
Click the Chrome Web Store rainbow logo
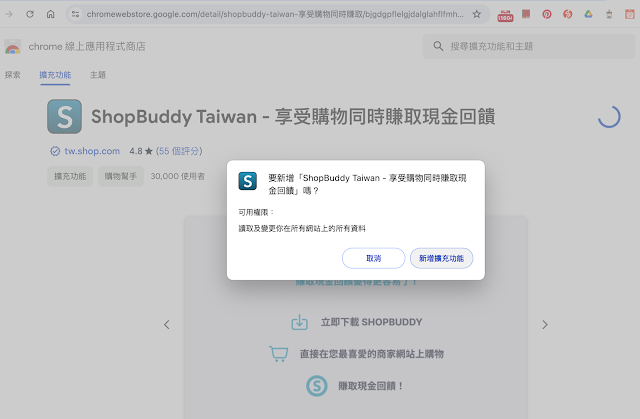(13, 47)
